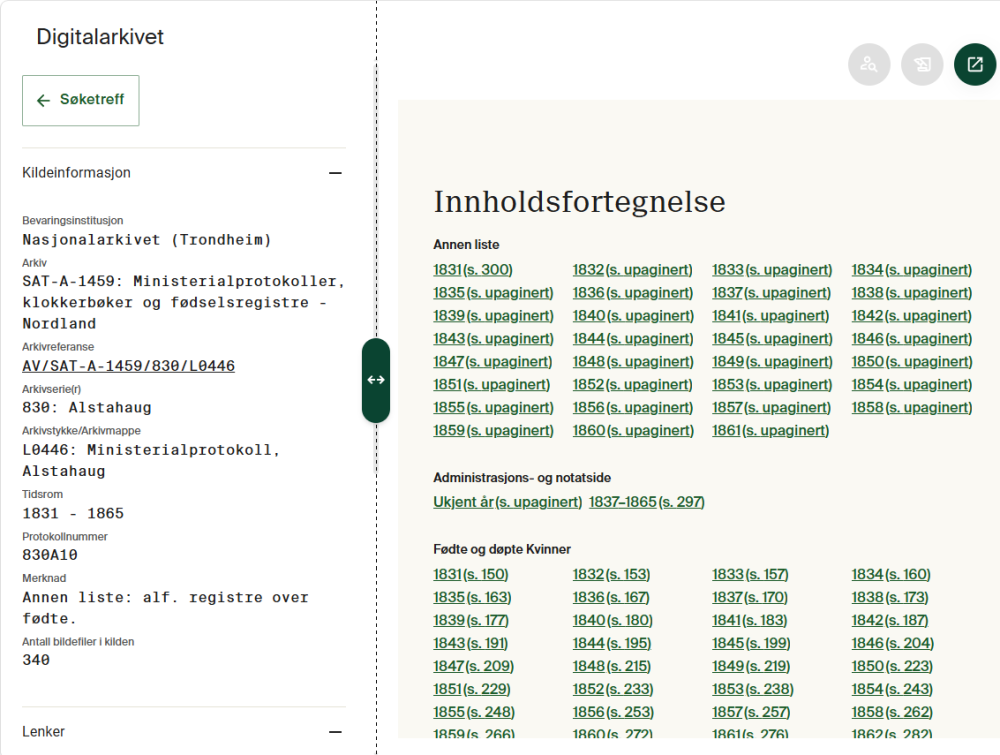Open Annen liste 1853 (s. upaginert)
This screenshot has width=1000, height=755.
[772, 385]
